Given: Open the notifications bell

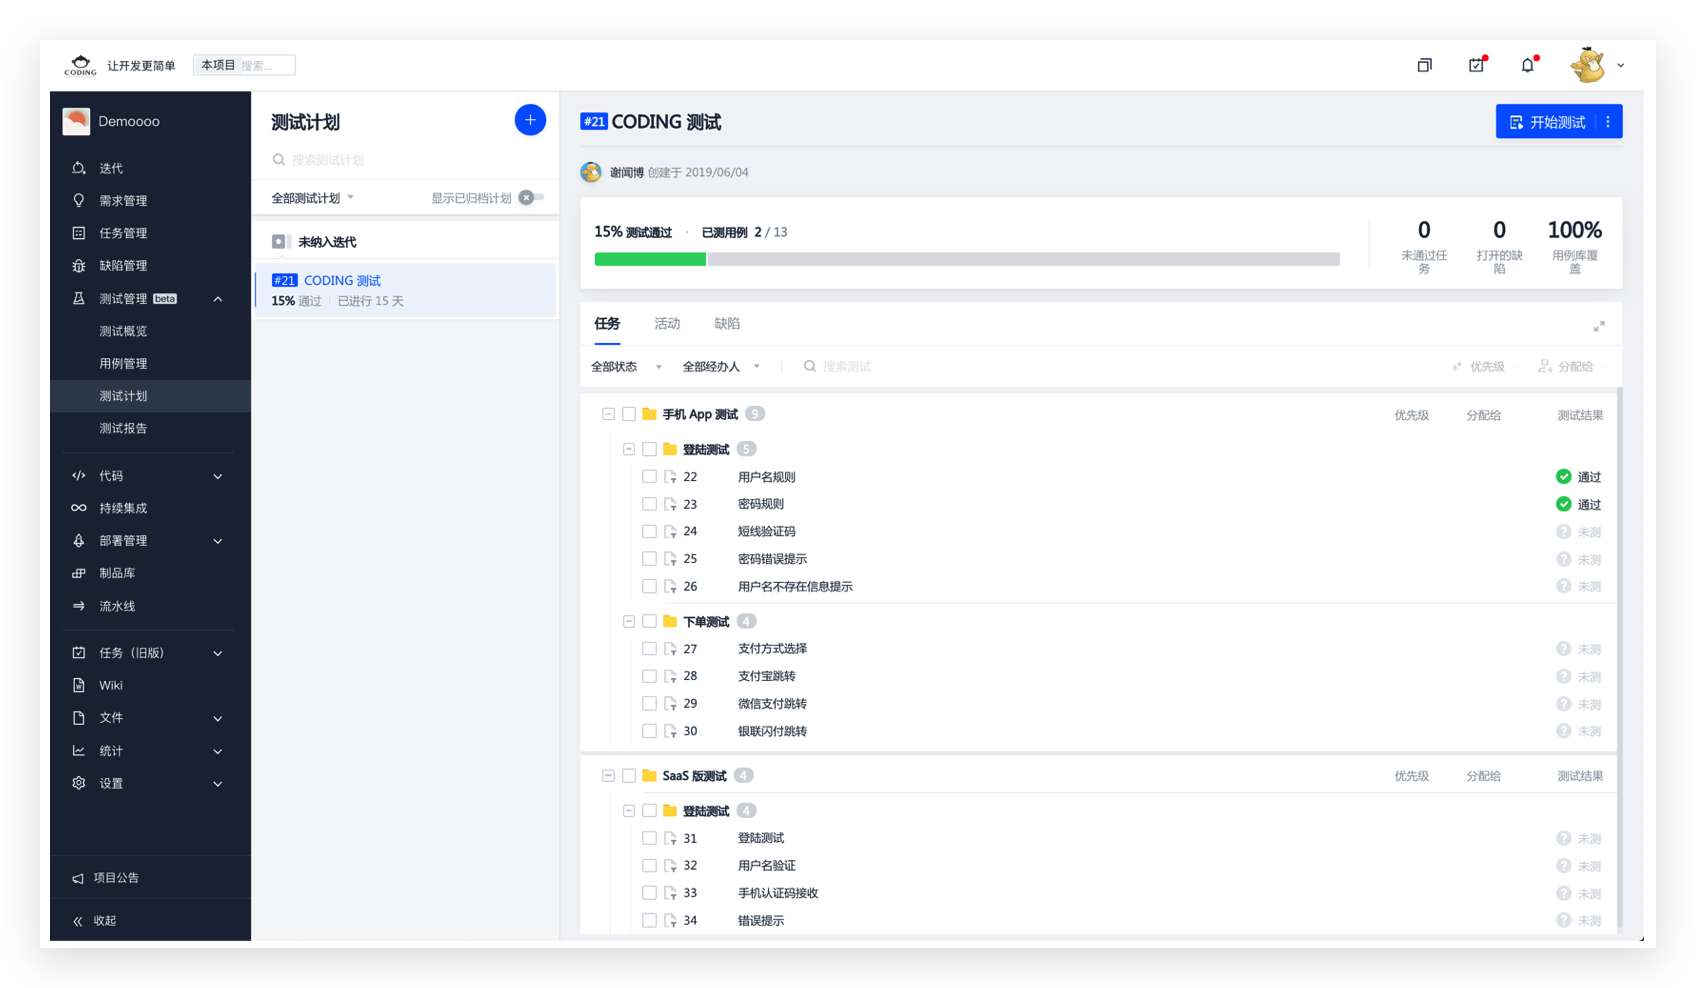Looking at the screenshot, I should [x=1528, y=65].
